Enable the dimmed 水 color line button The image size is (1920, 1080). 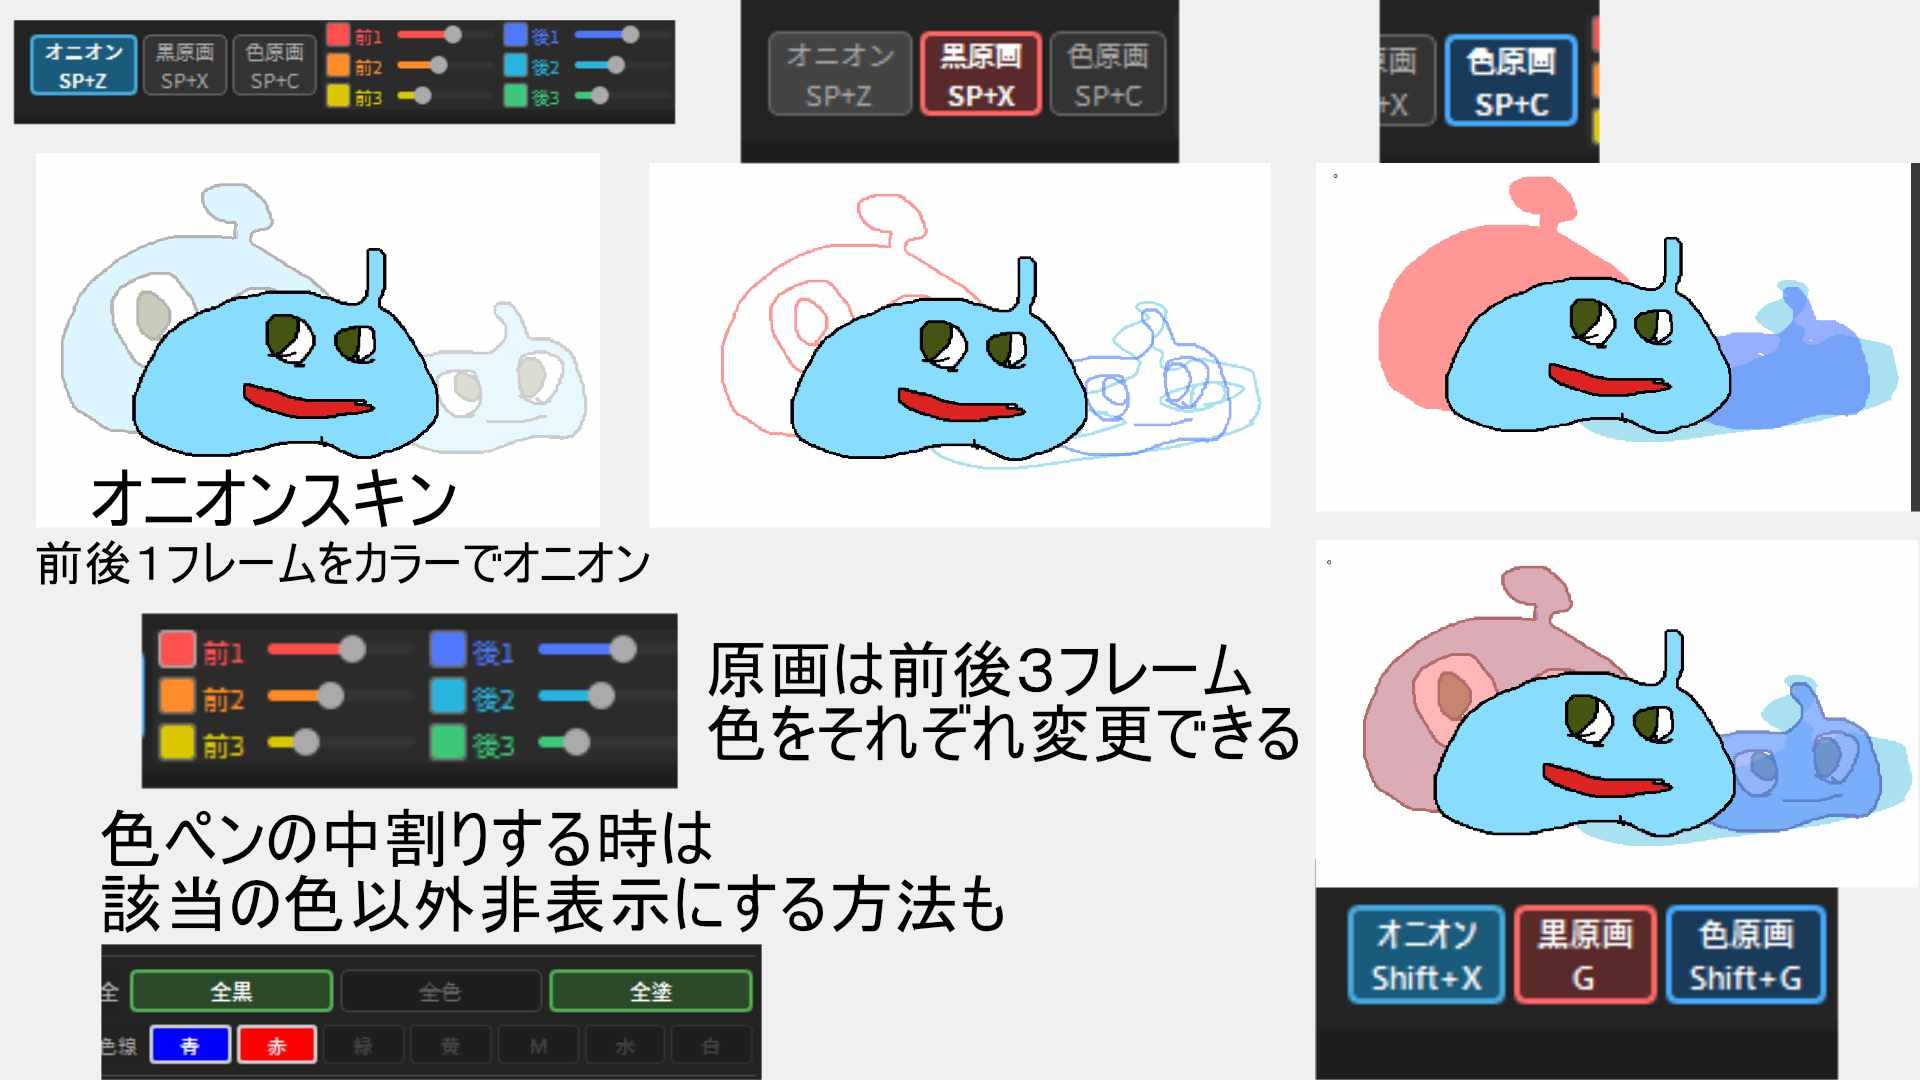[x=625, y=1045]
